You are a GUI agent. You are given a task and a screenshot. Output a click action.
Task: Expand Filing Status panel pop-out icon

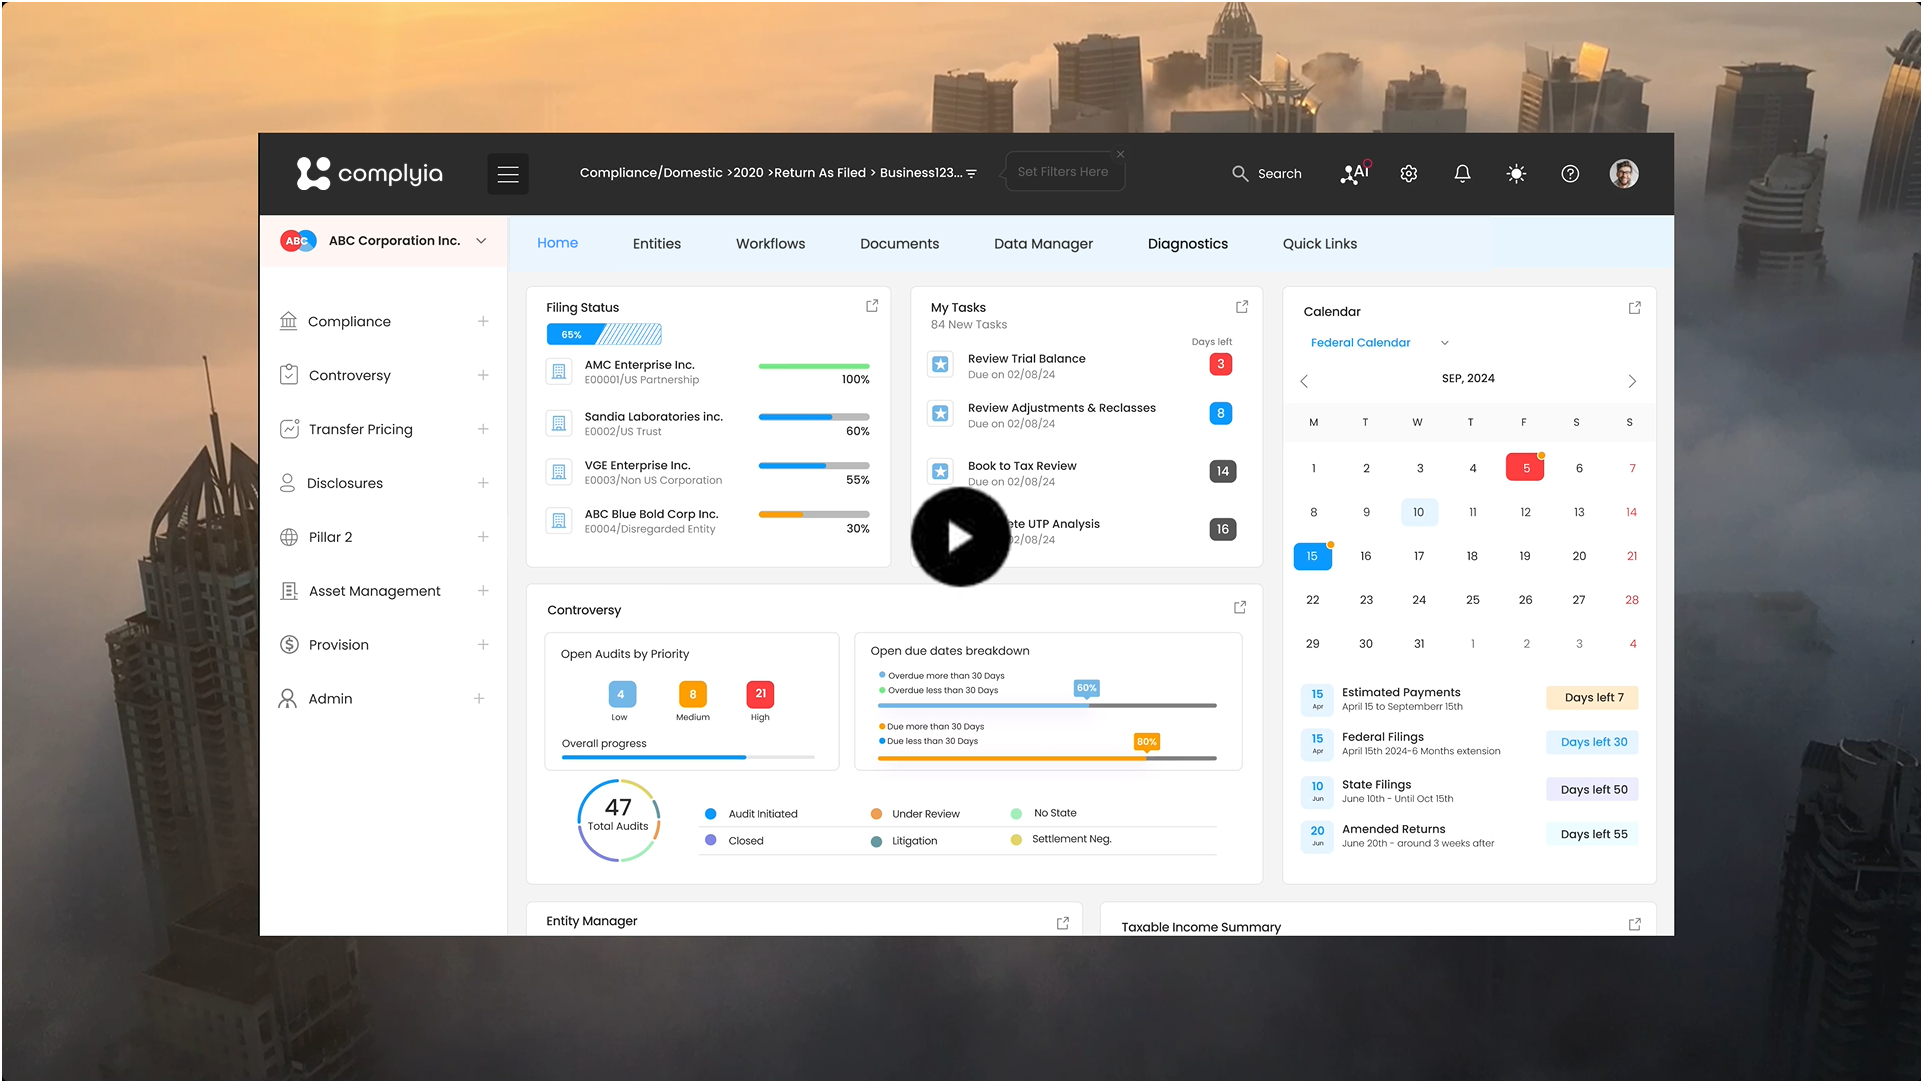tap(872, 306)
